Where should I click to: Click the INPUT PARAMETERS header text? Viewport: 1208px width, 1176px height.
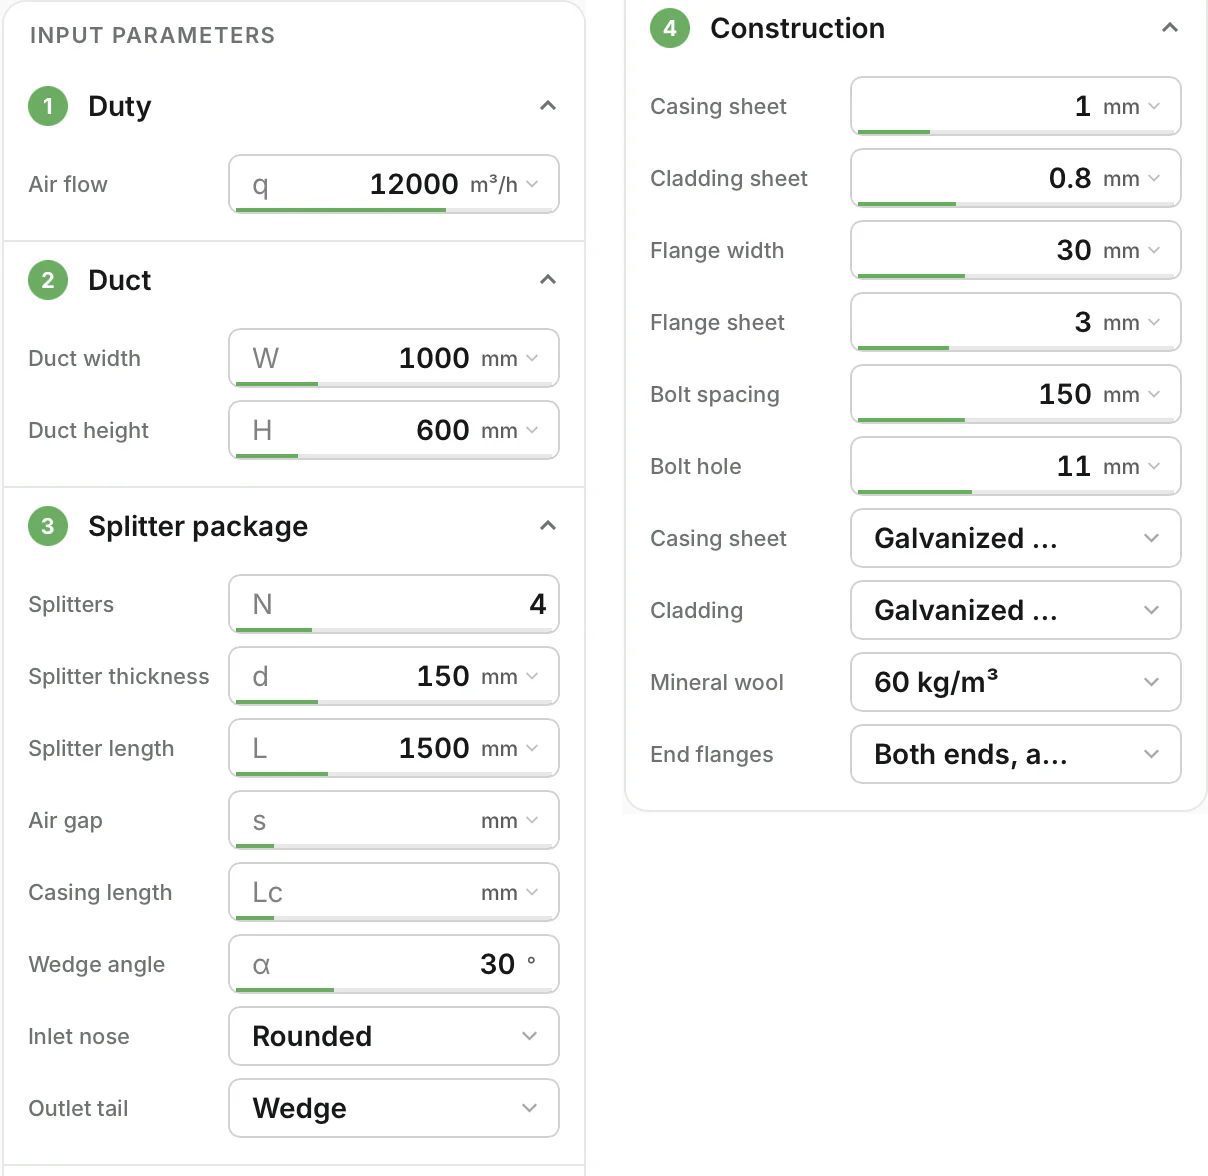[152, 35]
